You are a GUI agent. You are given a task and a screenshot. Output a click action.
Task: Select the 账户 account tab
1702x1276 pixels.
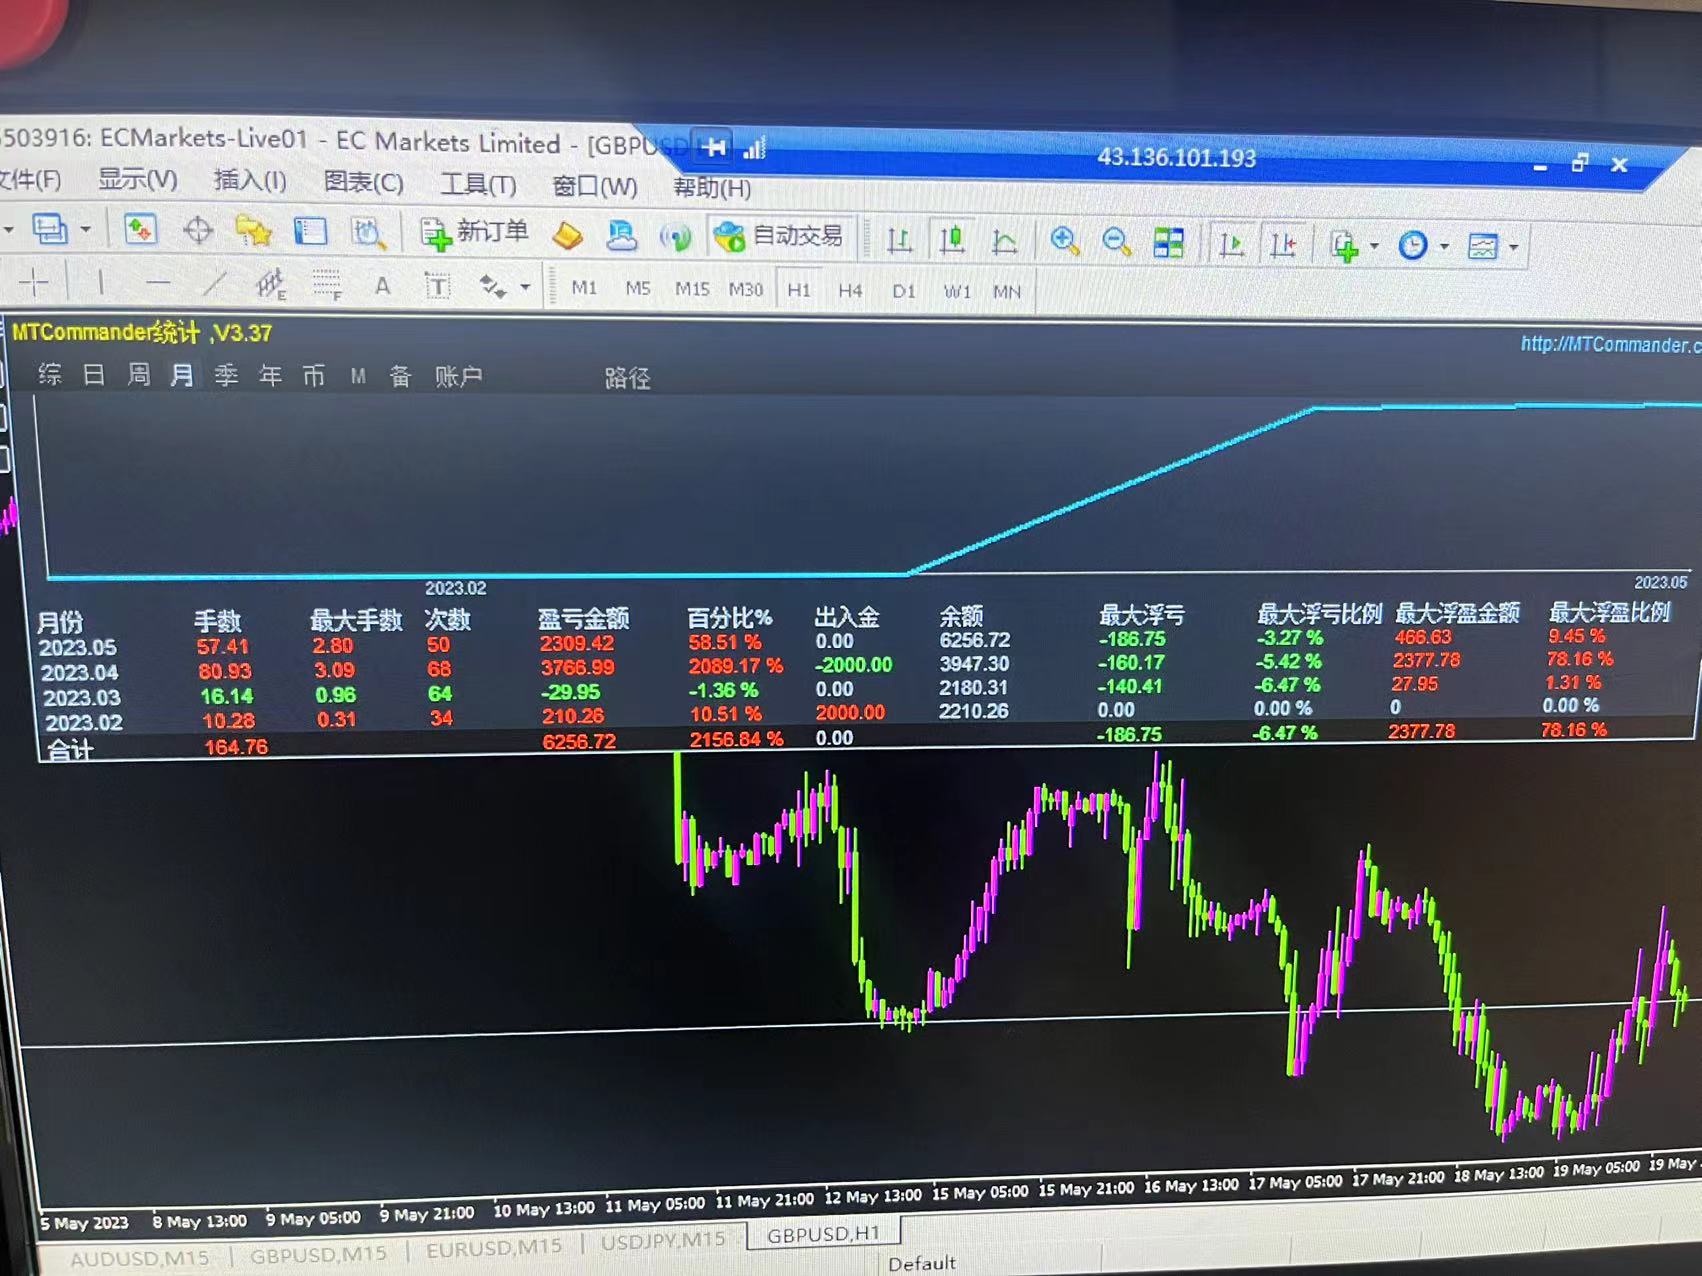459,377
